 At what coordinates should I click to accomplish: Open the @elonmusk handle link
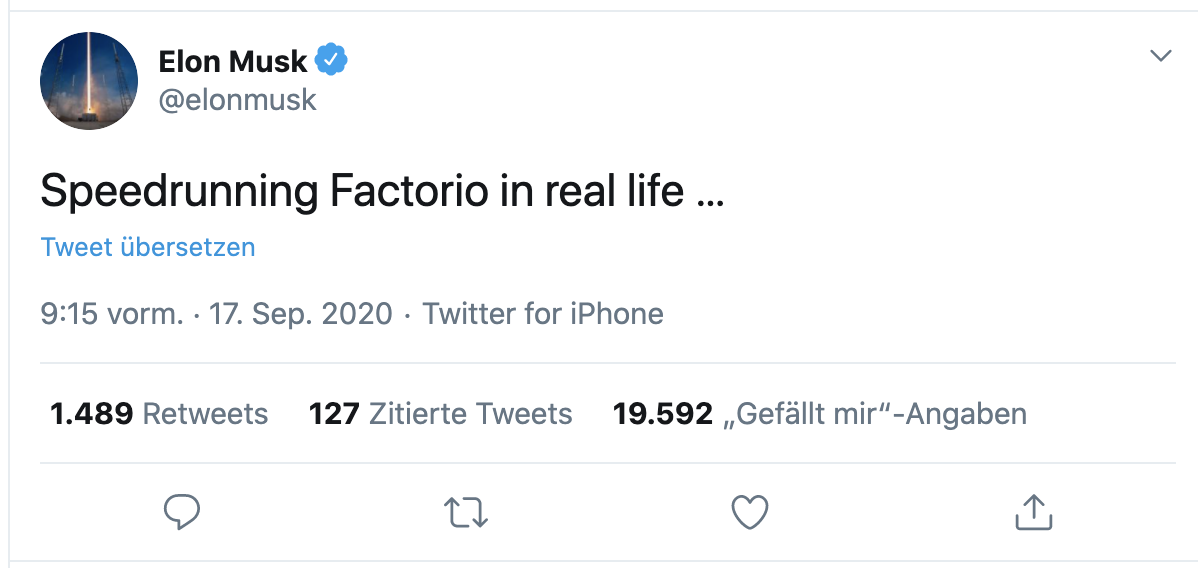click(x=238, y=100)
